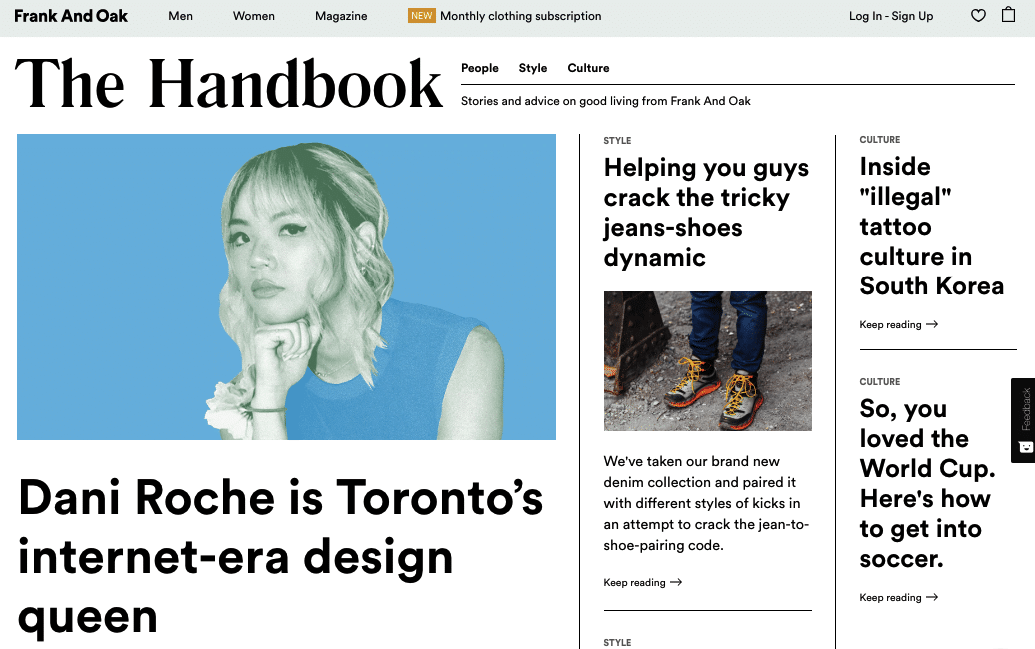This screenshot has width=1035, height=649.
Task: Open the shopping bag icon
Action: coord(1009,15)
